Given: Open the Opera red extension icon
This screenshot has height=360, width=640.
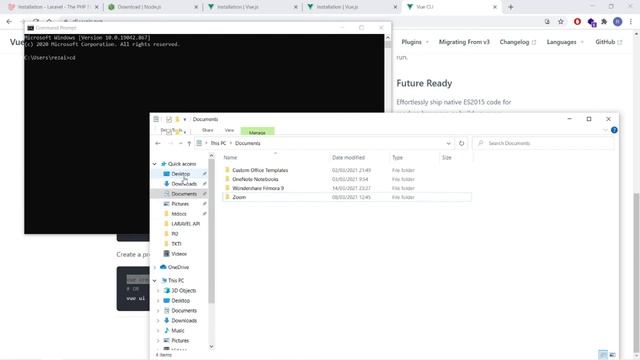Looking at the screenshot, I should click(577, 22).
